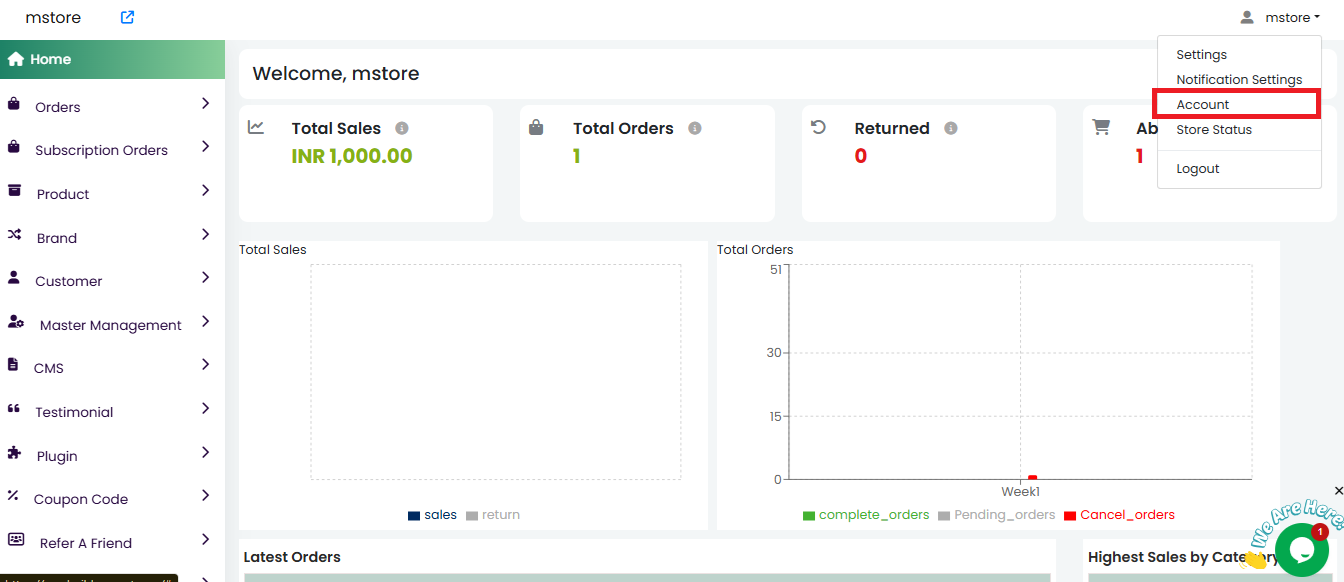The image size is (1344, 582).
Task: Click the Total Sales info icon
Action: 402,129
